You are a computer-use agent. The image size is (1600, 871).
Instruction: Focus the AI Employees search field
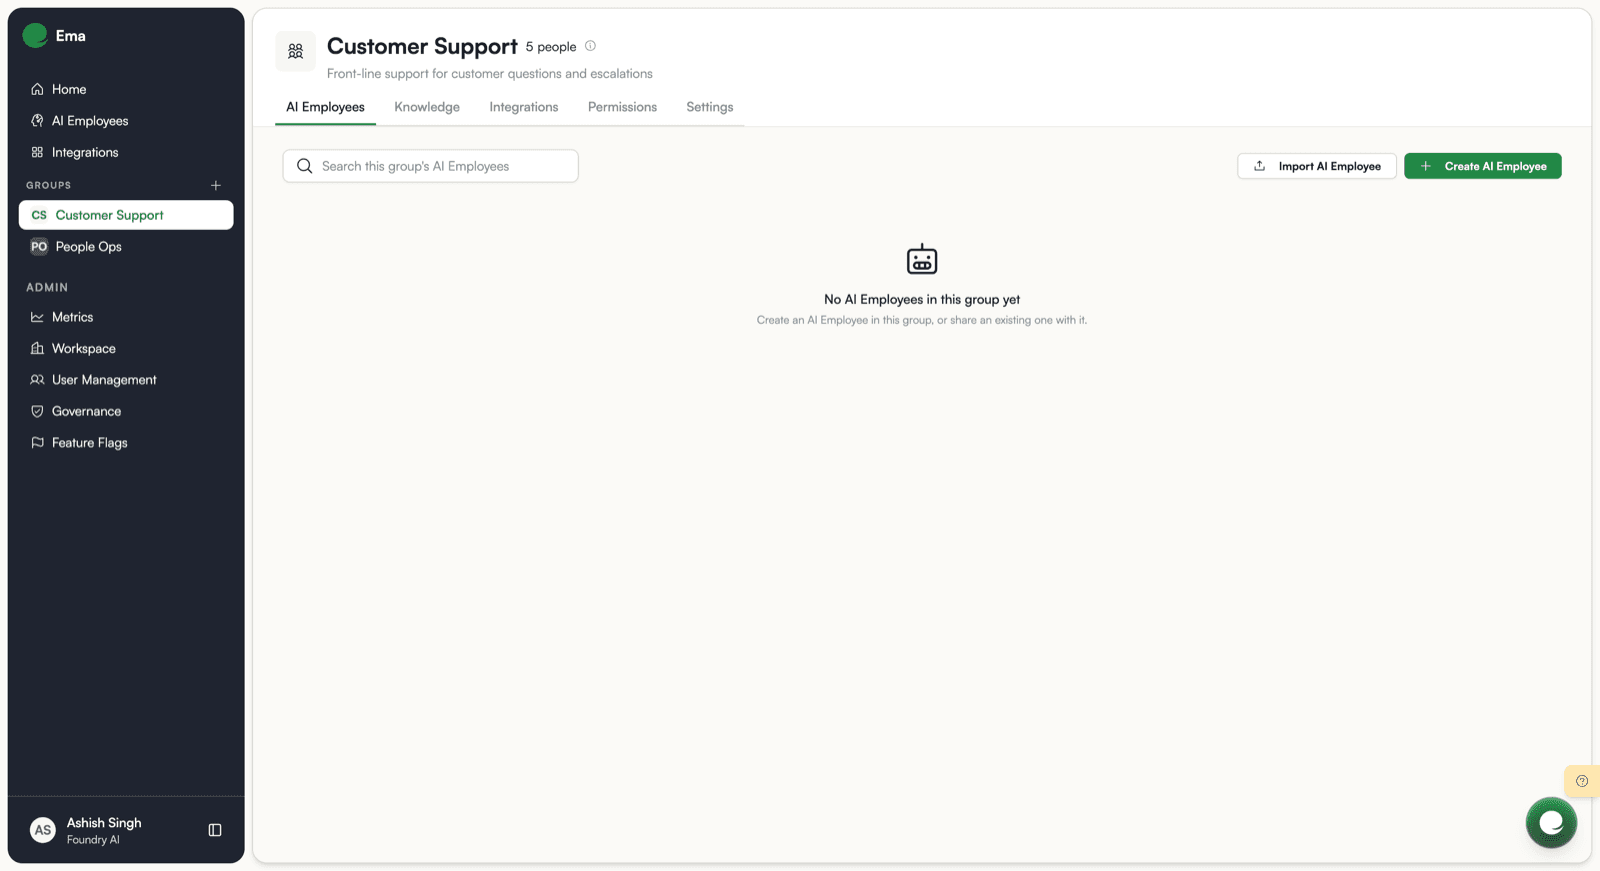pos(431,166)
